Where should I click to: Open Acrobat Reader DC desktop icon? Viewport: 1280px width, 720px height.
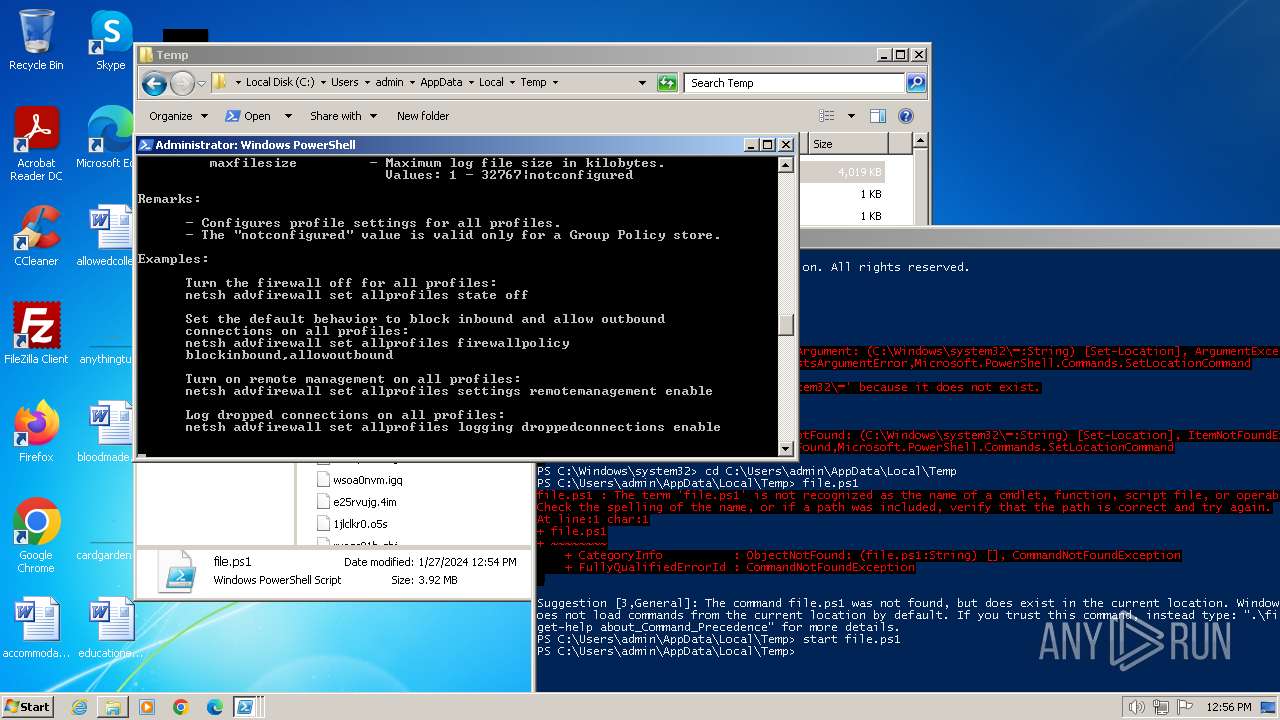(36, 144)
